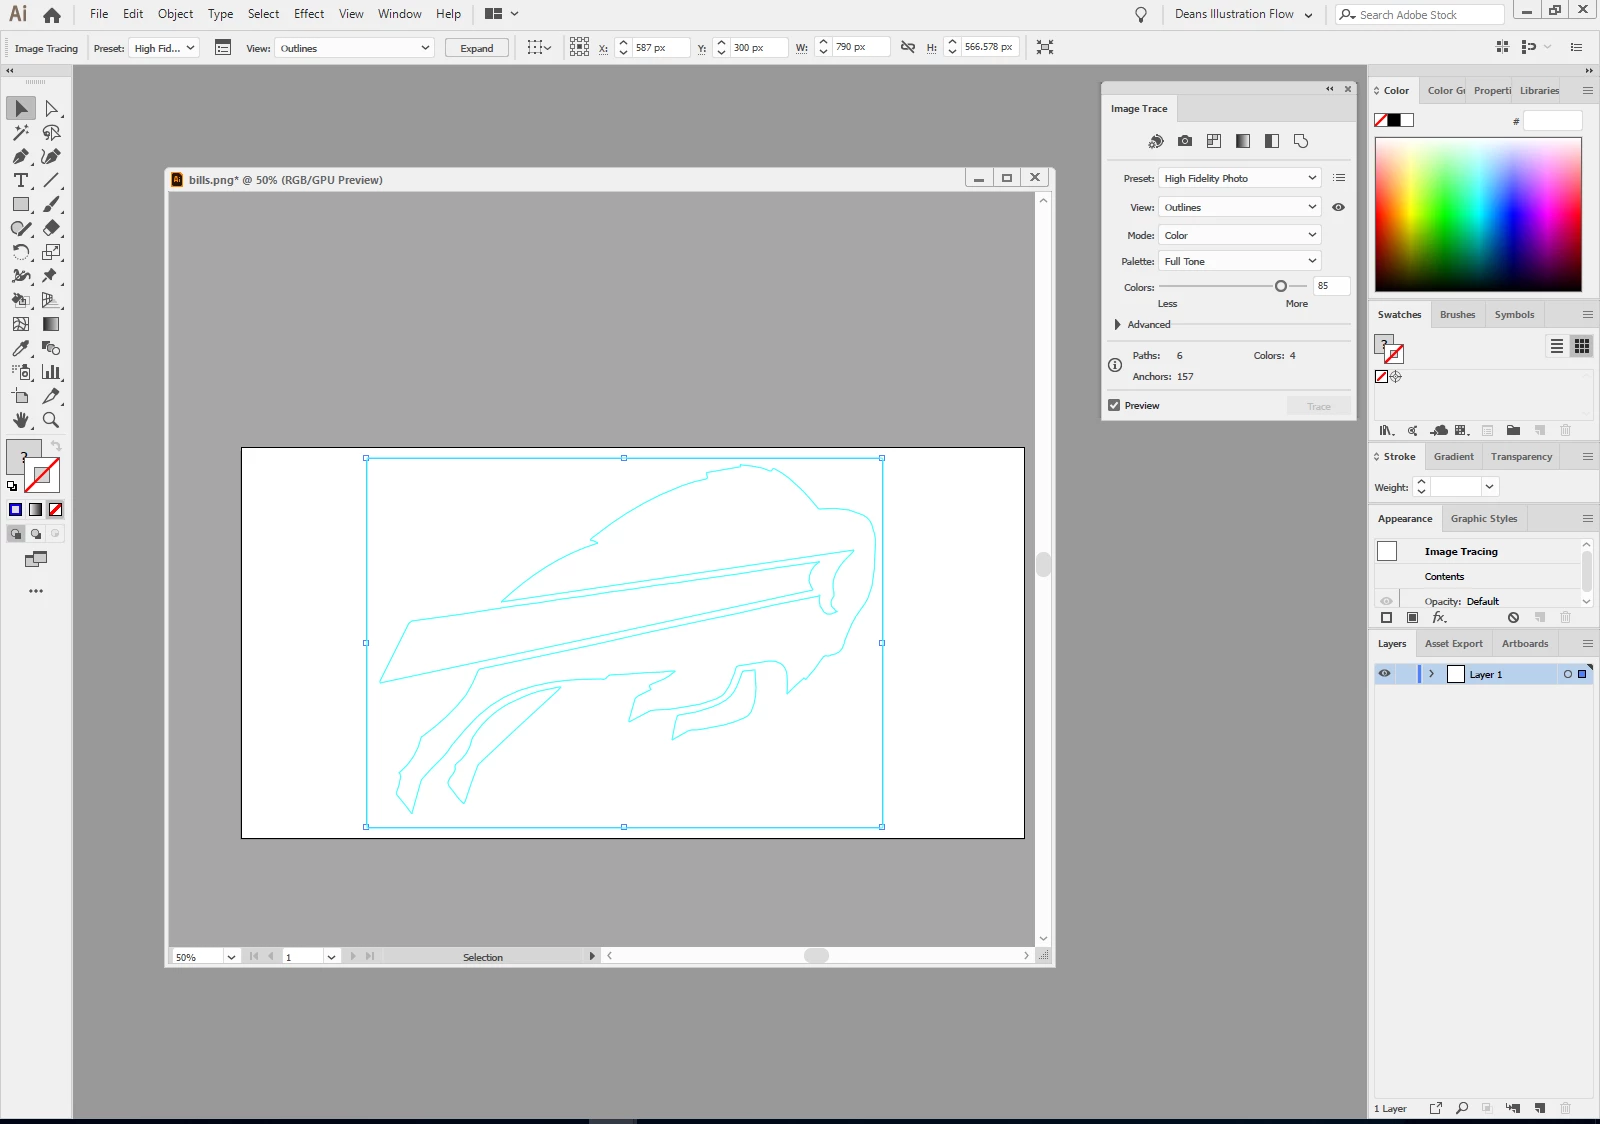Select the Selection tool arrow
Image resolution: width=1600 pixels, height=1124 pixels.
click(x=21, y=108)
